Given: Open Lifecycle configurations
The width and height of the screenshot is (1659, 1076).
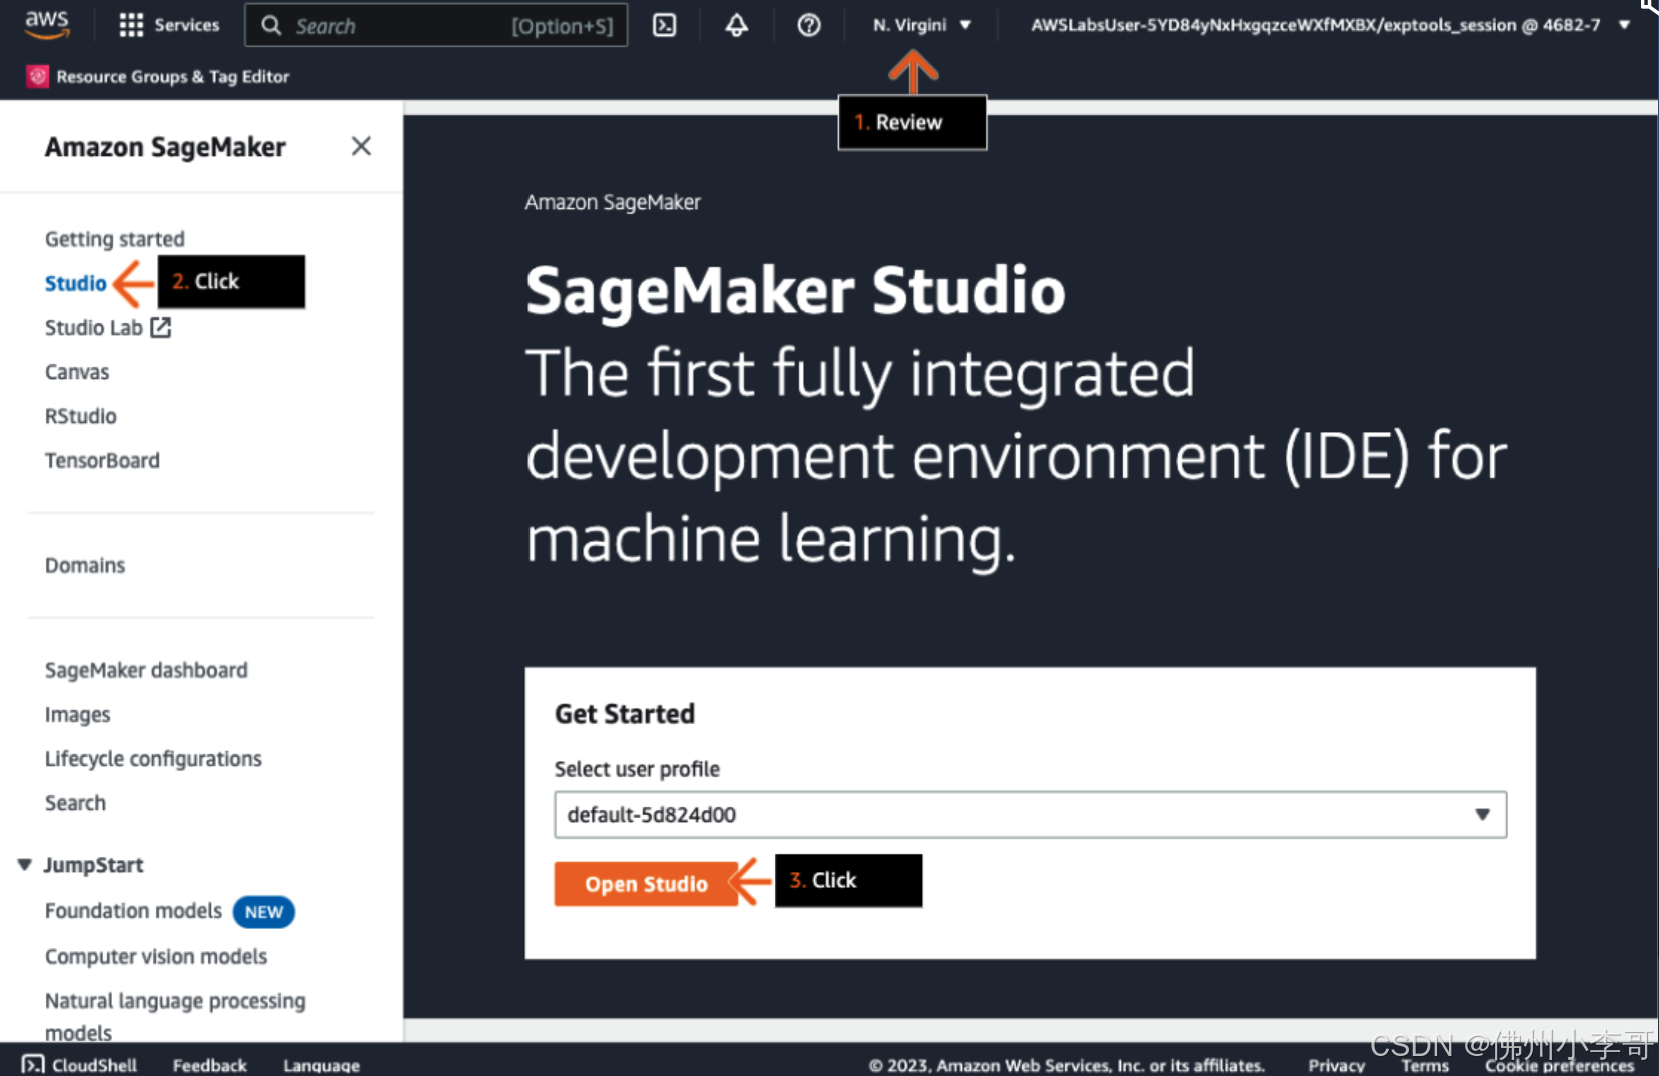Looking at the screenshot, I should pyautogui.click(x=153, y=758).
